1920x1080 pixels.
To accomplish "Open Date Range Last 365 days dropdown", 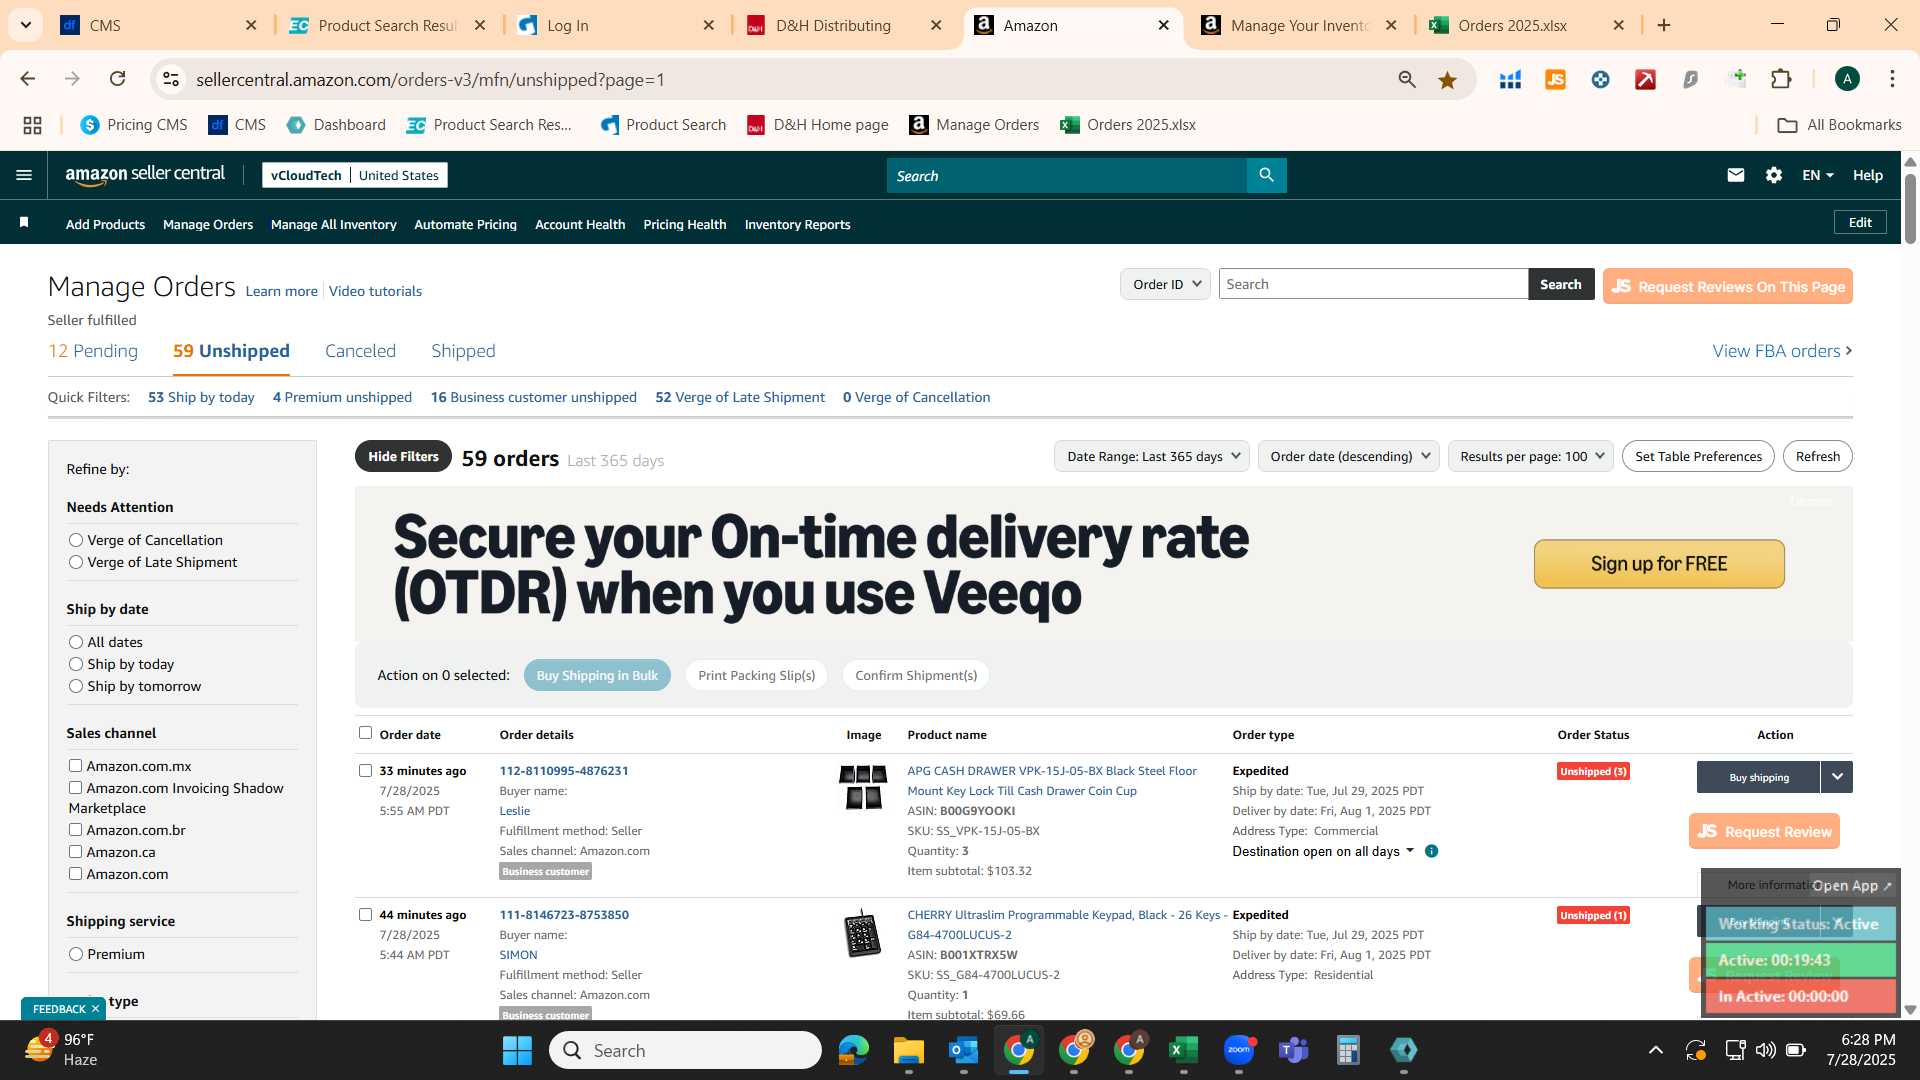I will point(1151,456).
